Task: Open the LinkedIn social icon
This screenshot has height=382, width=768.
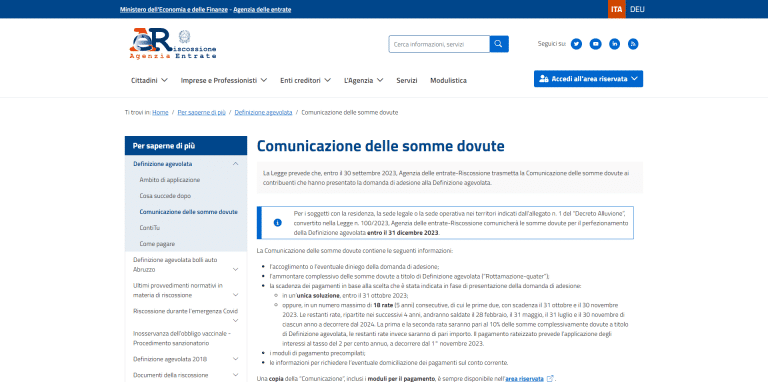Action: [x=614, y=44]
